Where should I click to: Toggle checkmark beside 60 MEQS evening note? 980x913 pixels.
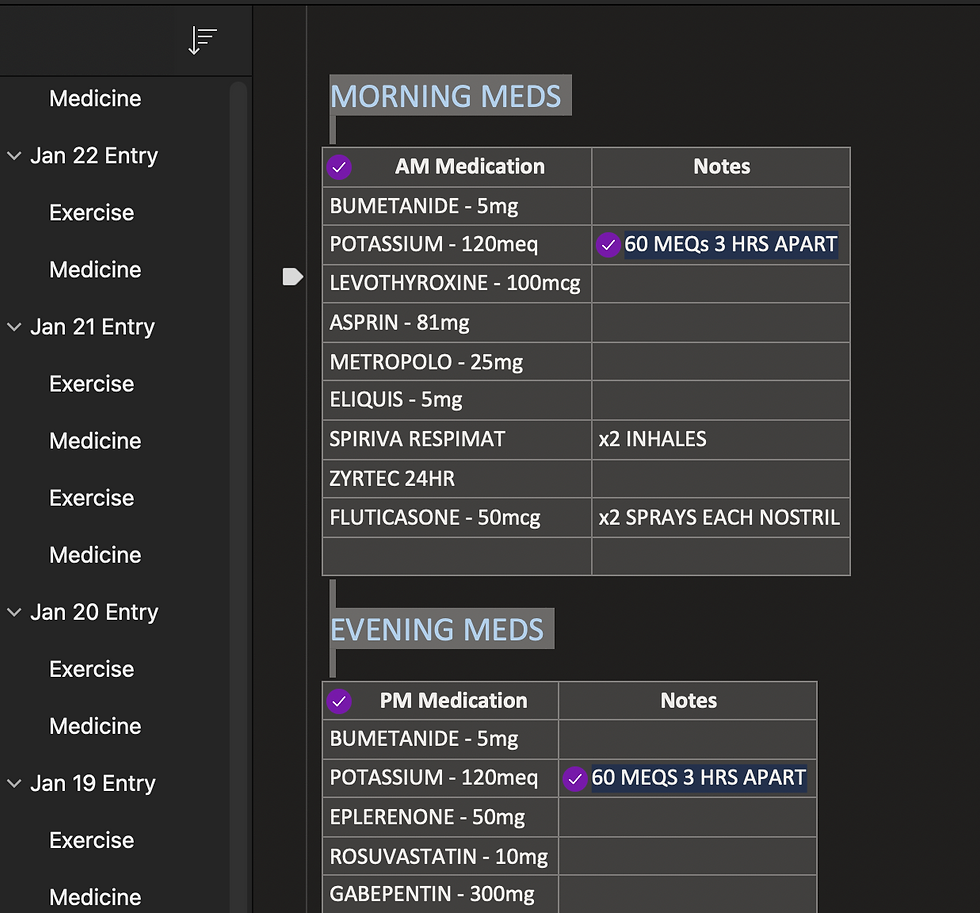(x=575, y=779)
